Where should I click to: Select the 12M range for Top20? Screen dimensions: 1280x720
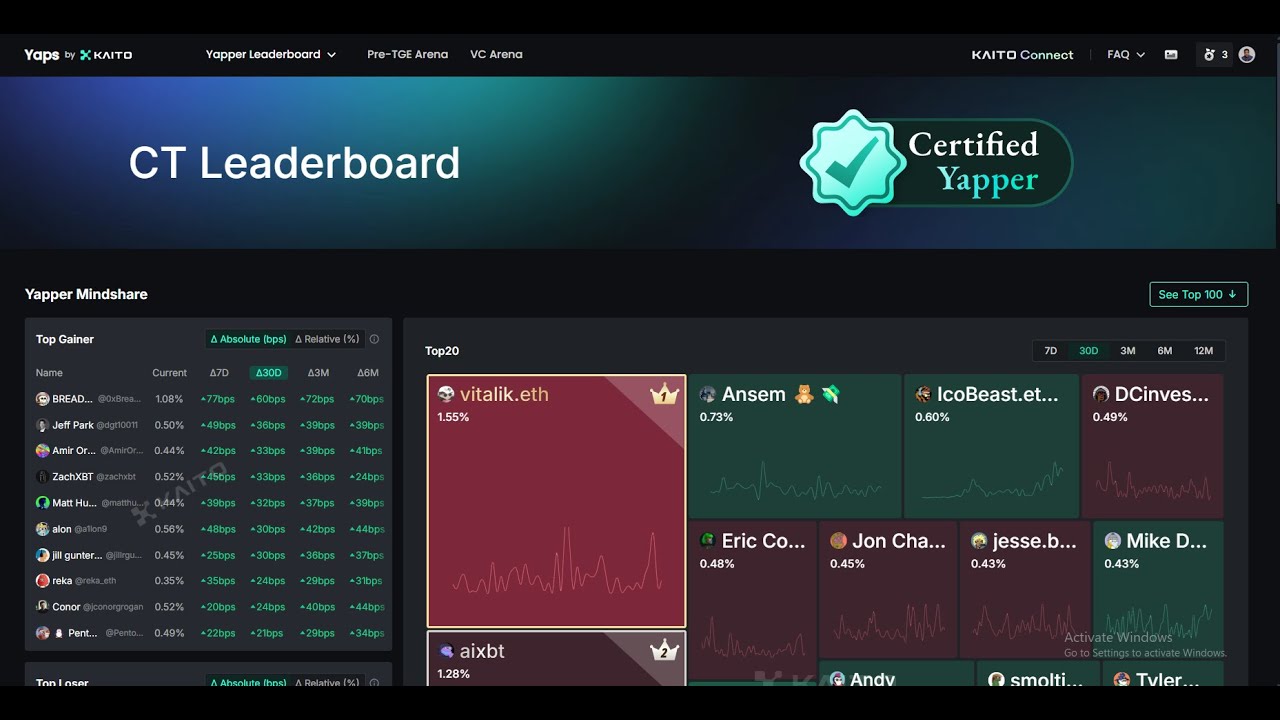tap(1203, 351)
